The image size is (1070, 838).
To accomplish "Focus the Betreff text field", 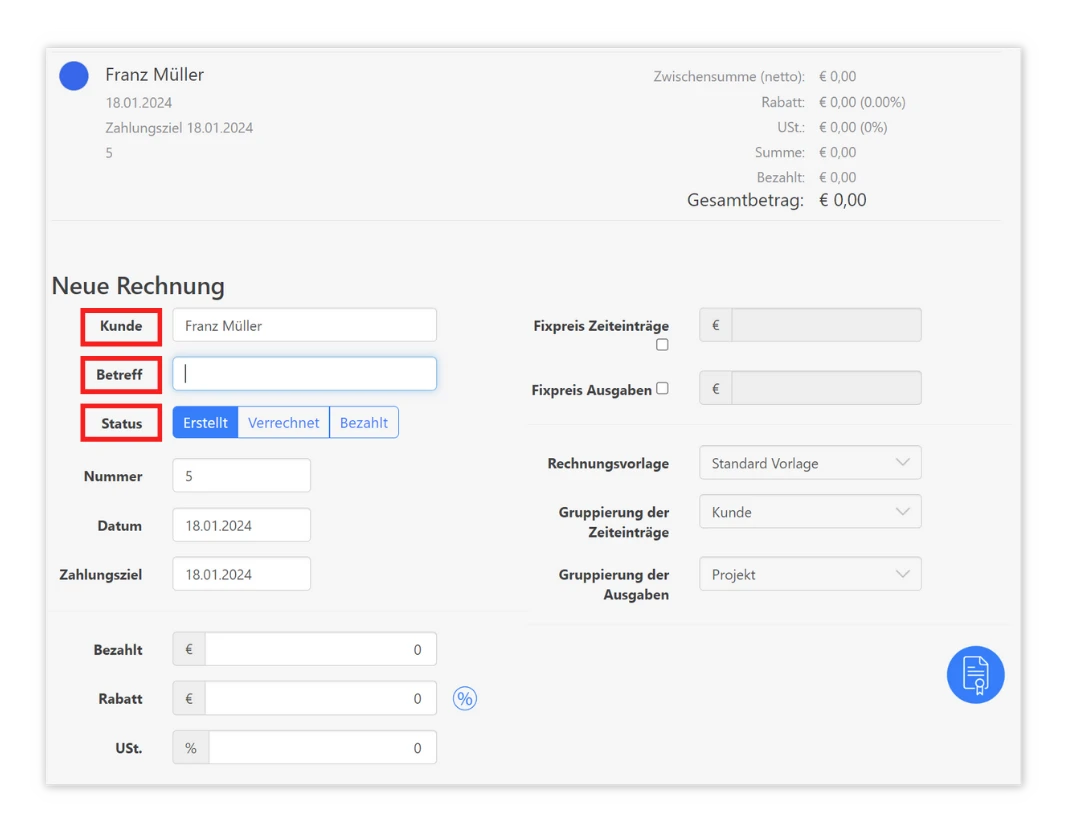I will click(304, 374).
